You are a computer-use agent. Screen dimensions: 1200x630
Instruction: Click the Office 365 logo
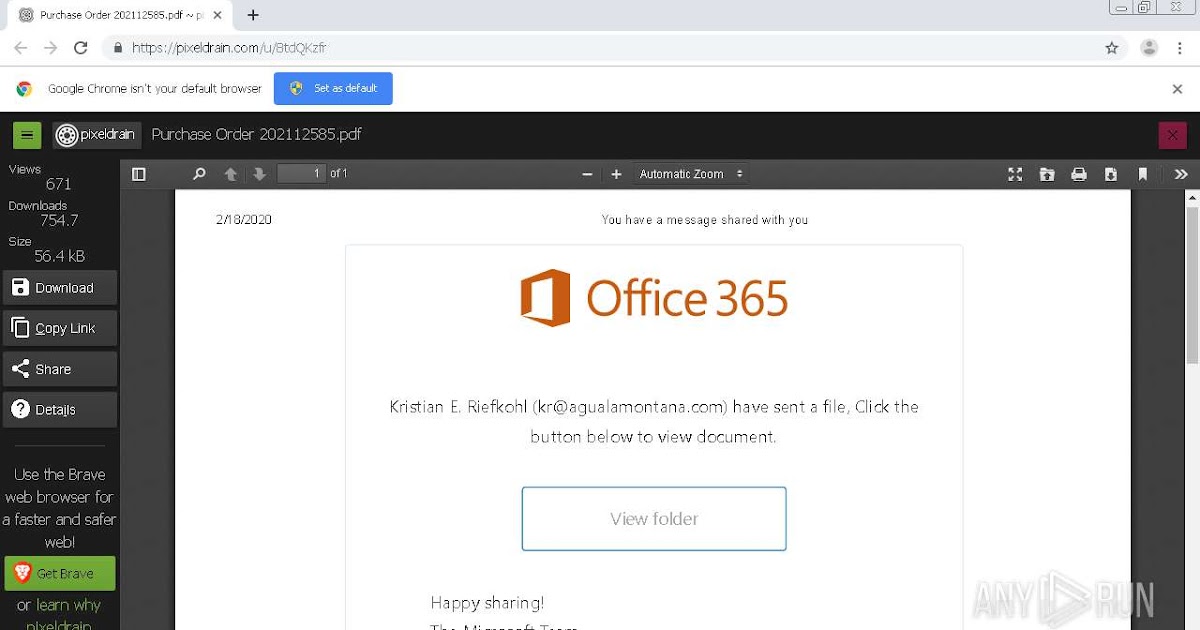click(654, 298)
